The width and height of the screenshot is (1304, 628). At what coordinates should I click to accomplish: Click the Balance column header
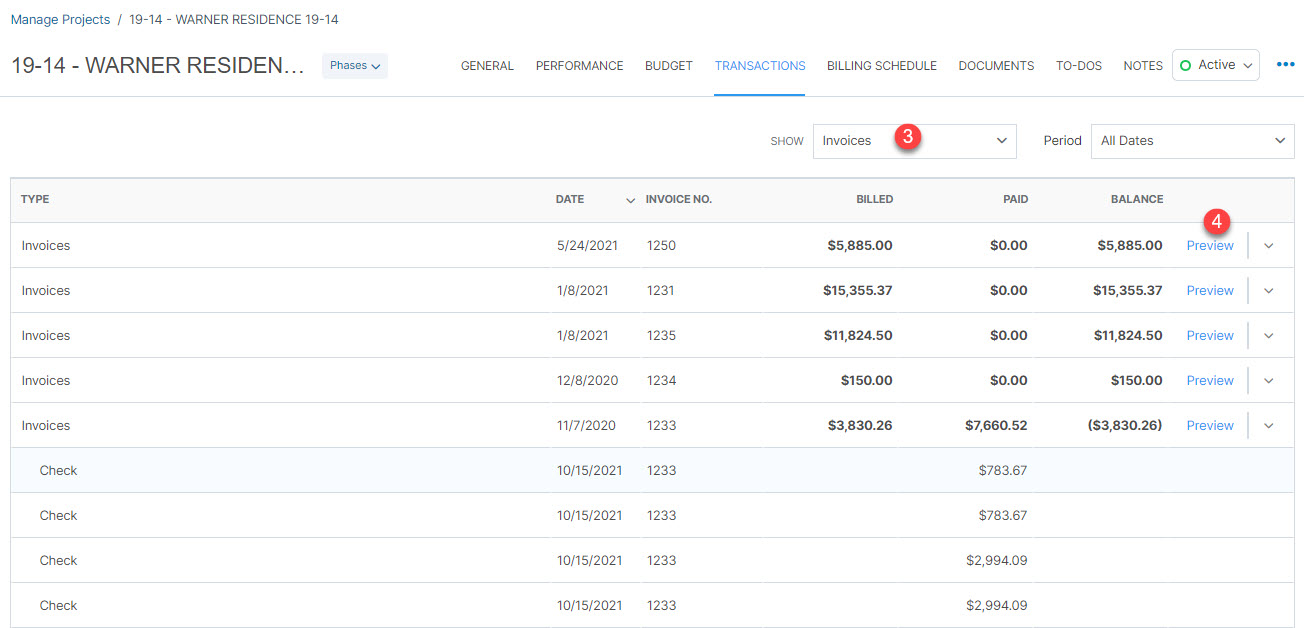click(x=1136, y=200)
